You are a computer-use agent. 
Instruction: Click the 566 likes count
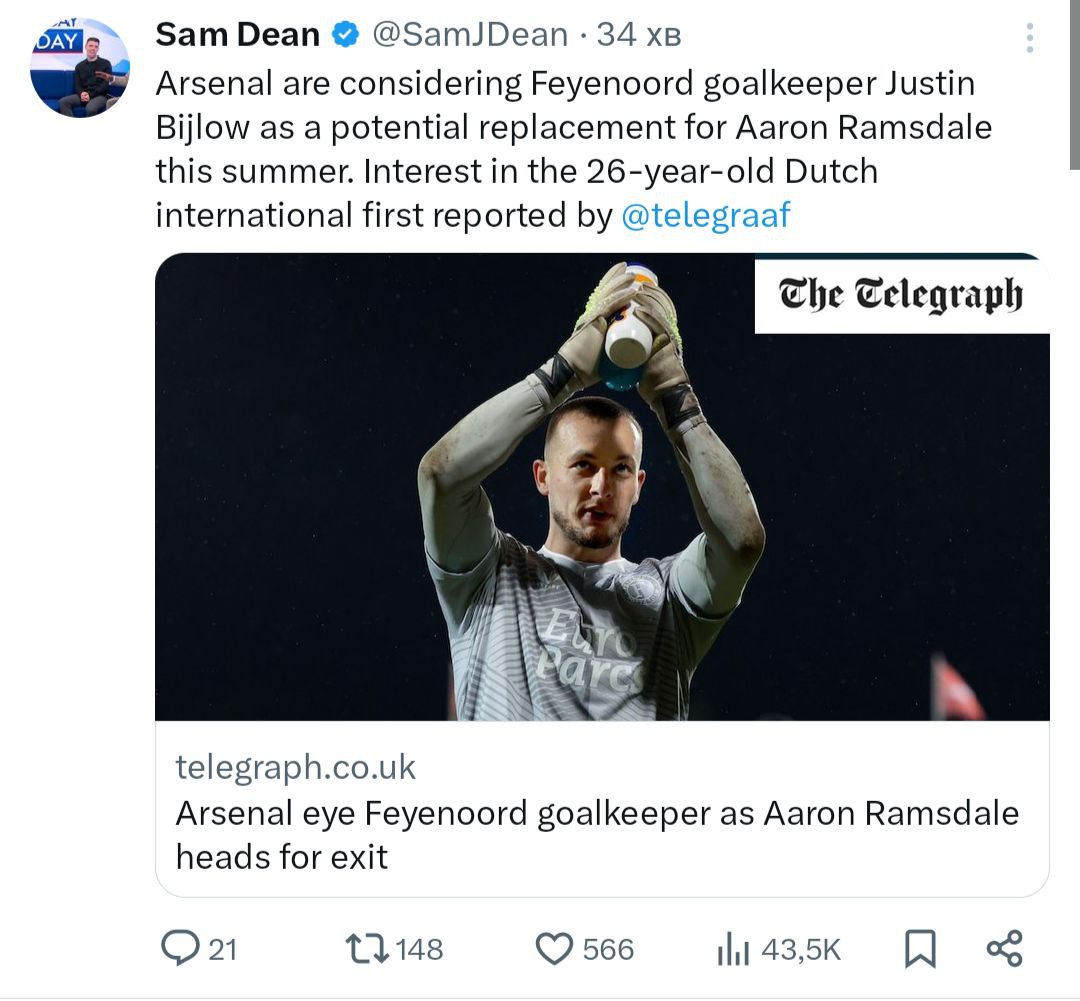coord(608,949)
